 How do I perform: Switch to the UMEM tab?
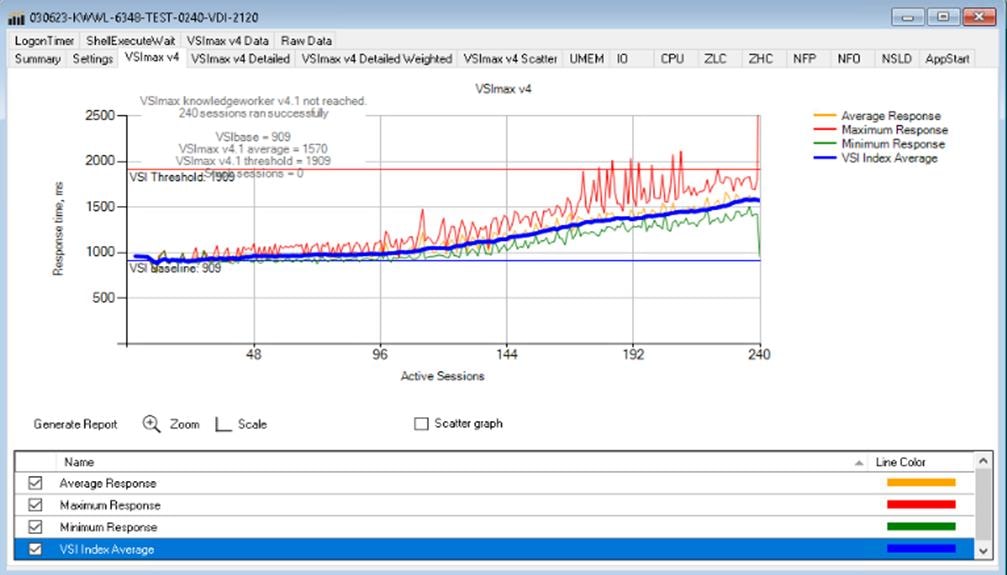586,59
